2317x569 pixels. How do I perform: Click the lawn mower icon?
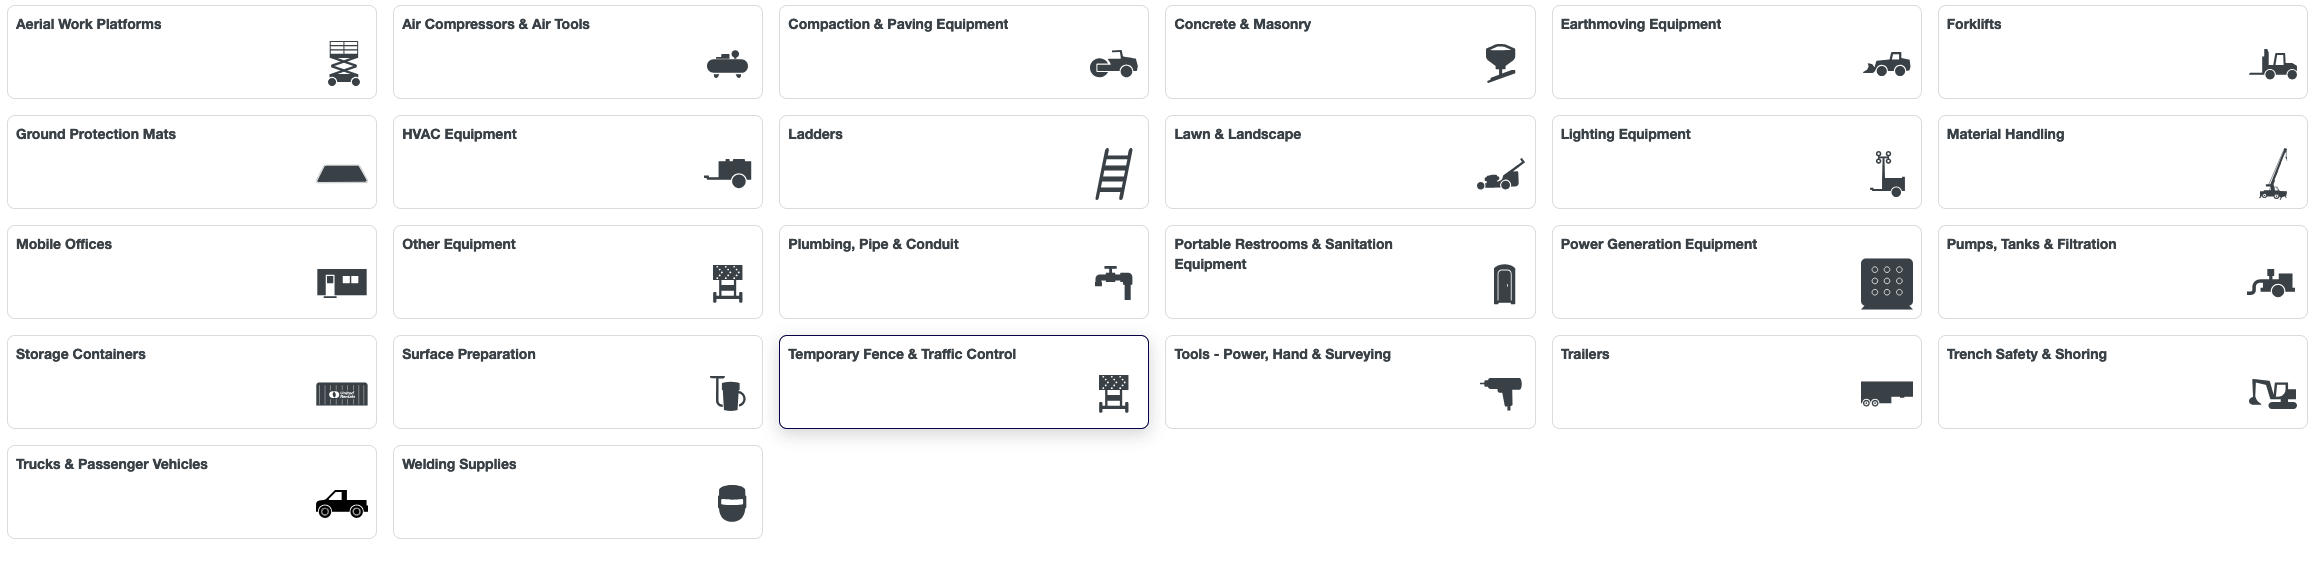pos(1501,176)
